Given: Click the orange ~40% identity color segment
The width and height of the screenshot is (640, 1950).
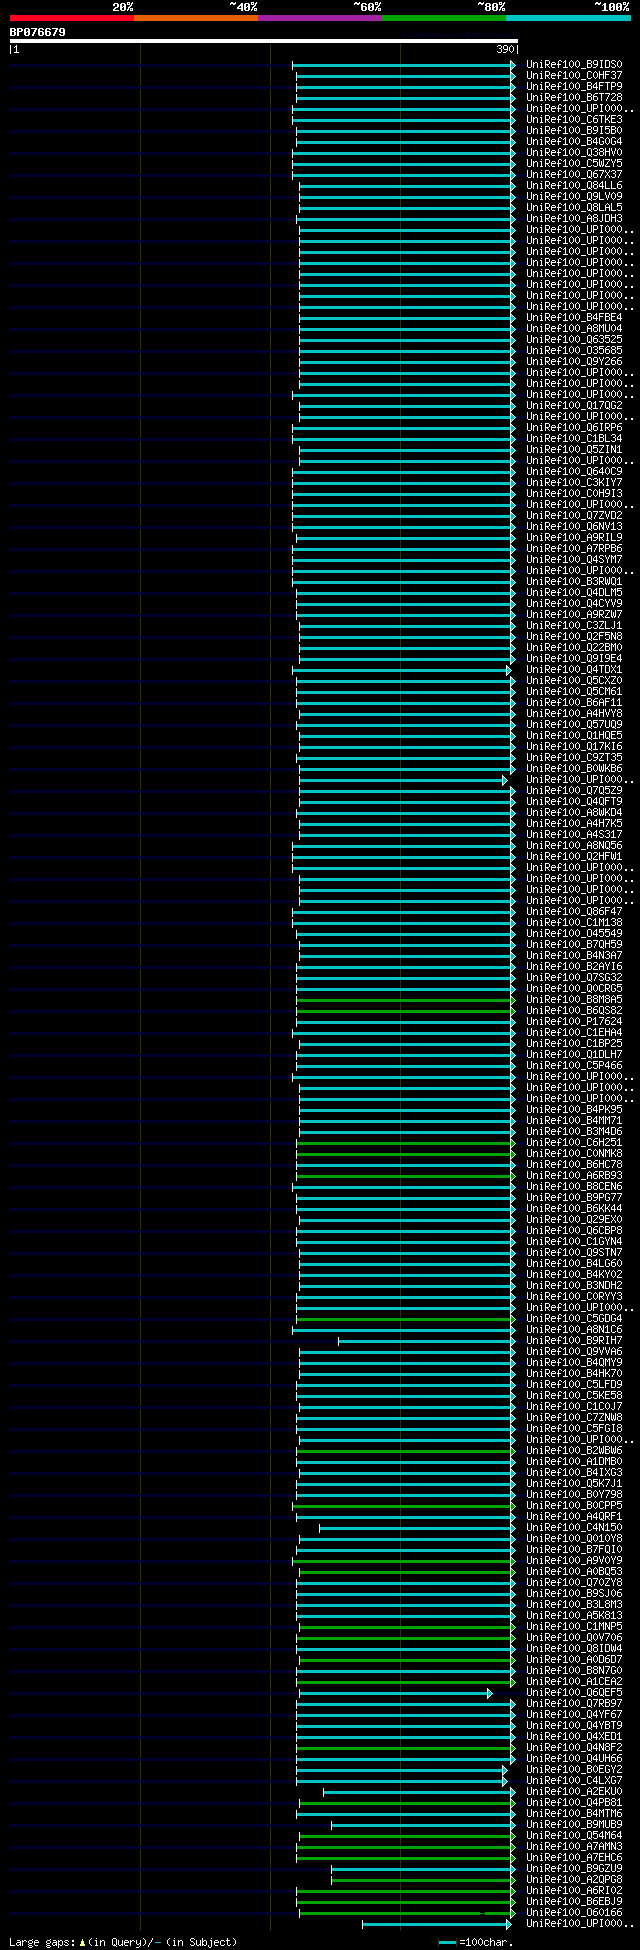Looking at the screenshot, I should click(196, 18).
